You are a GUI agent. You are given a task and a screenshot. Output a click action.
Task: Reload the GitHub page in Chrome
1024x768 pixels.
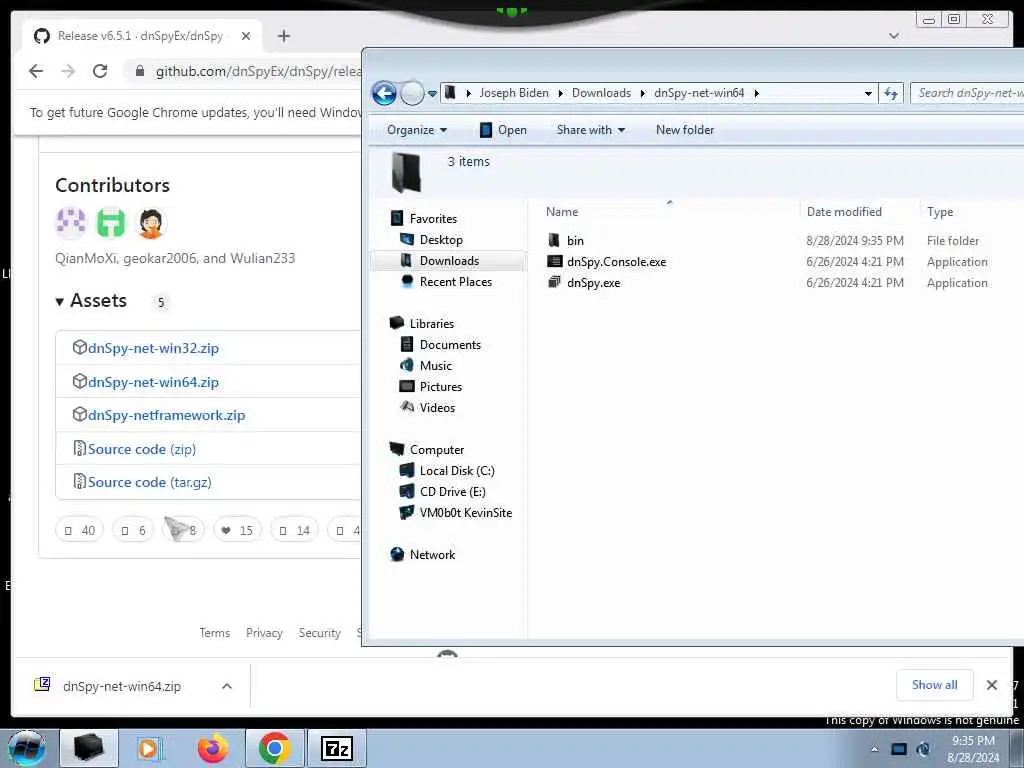click(100, 71)
